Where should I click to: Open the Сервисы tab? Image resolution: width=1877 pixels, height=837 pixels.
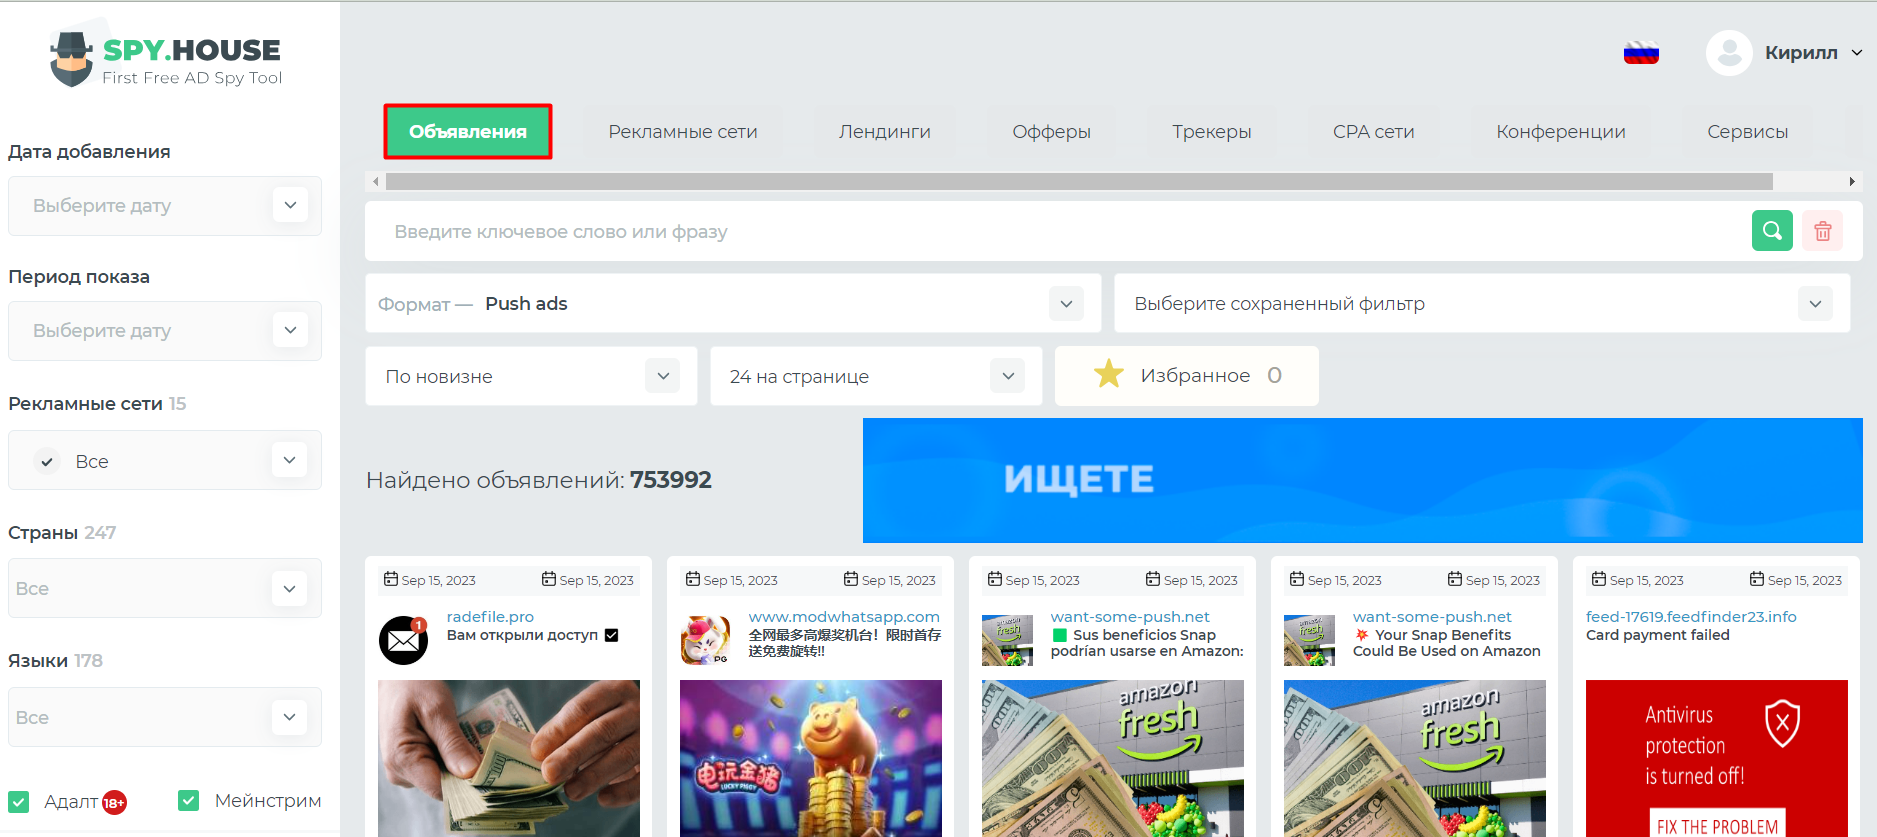click(x=1748, y=131)
